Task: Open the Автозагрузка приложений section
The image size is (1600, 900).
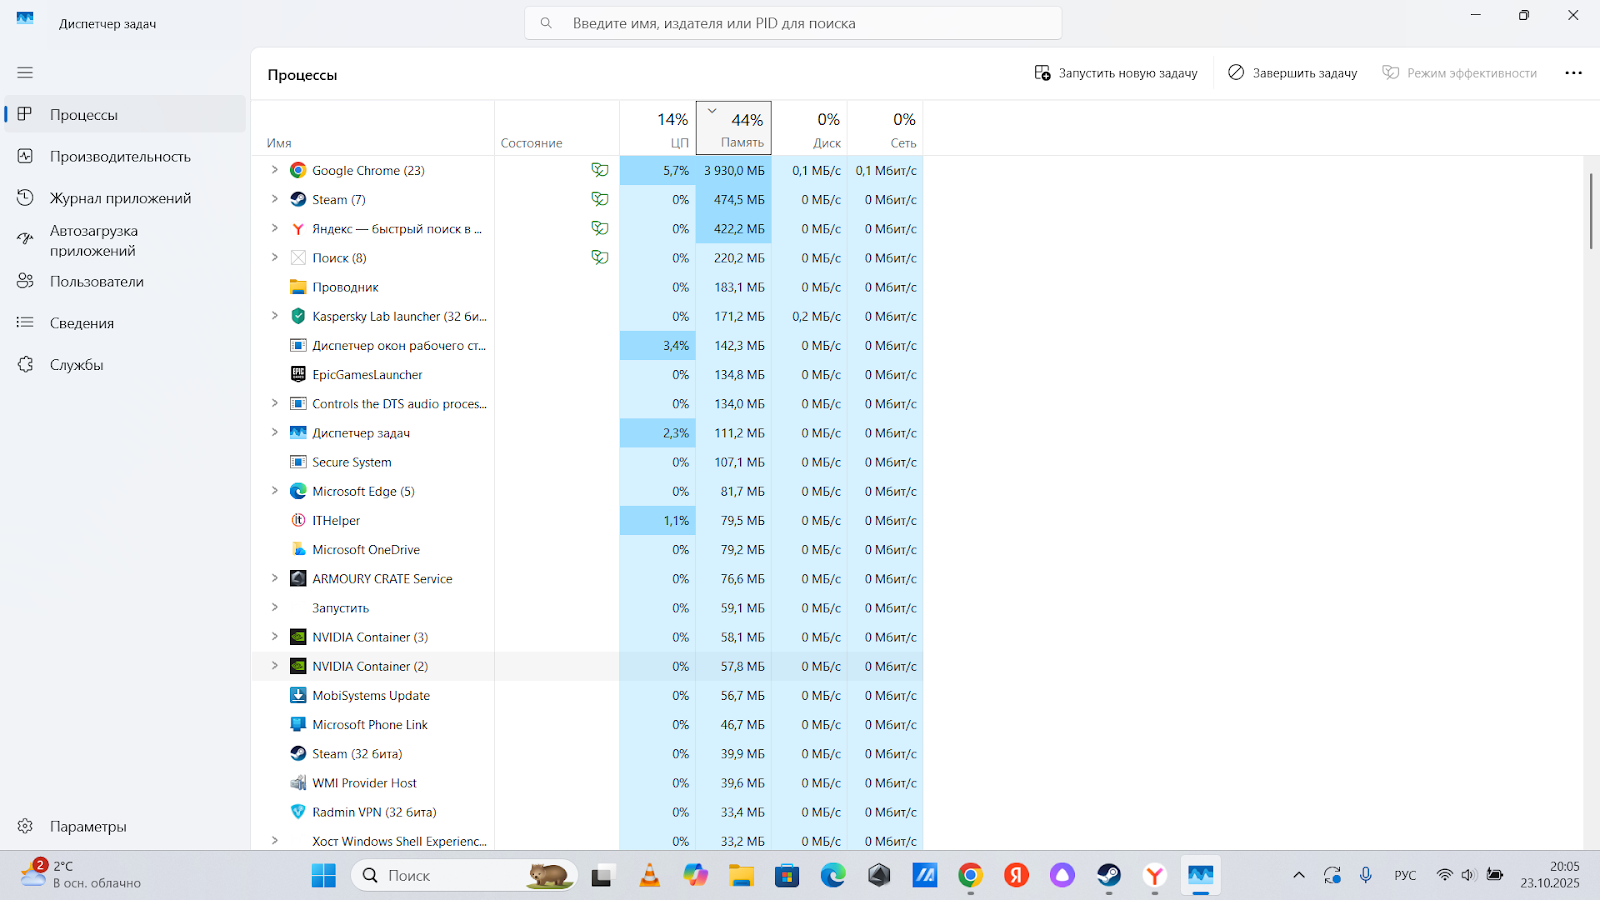Action: click(x=94, y=241)
